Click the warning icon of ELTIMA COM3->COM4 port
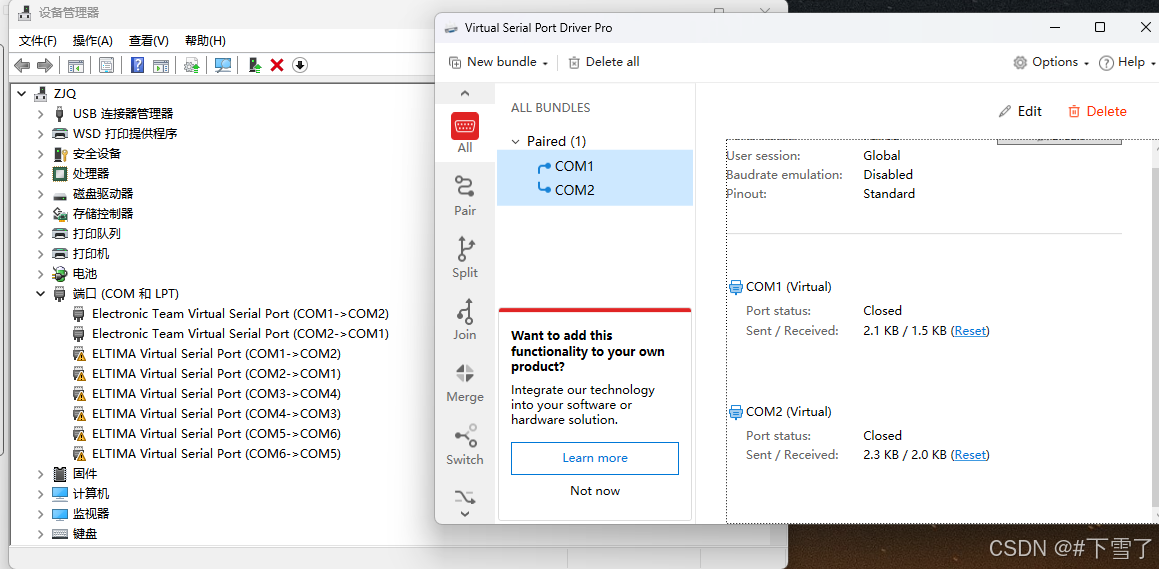 point(79,393)
